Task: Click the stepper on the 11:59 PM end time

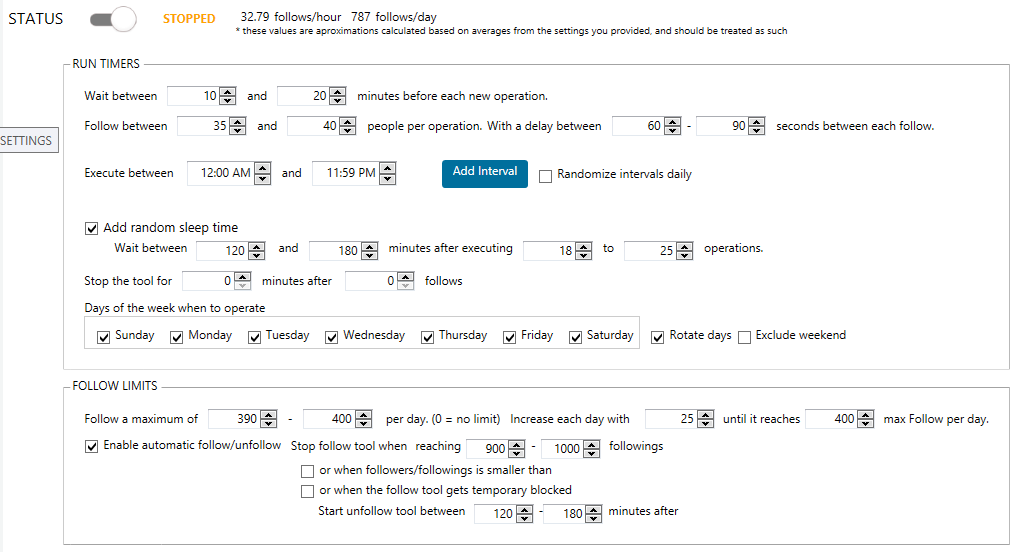Action: 387,173
